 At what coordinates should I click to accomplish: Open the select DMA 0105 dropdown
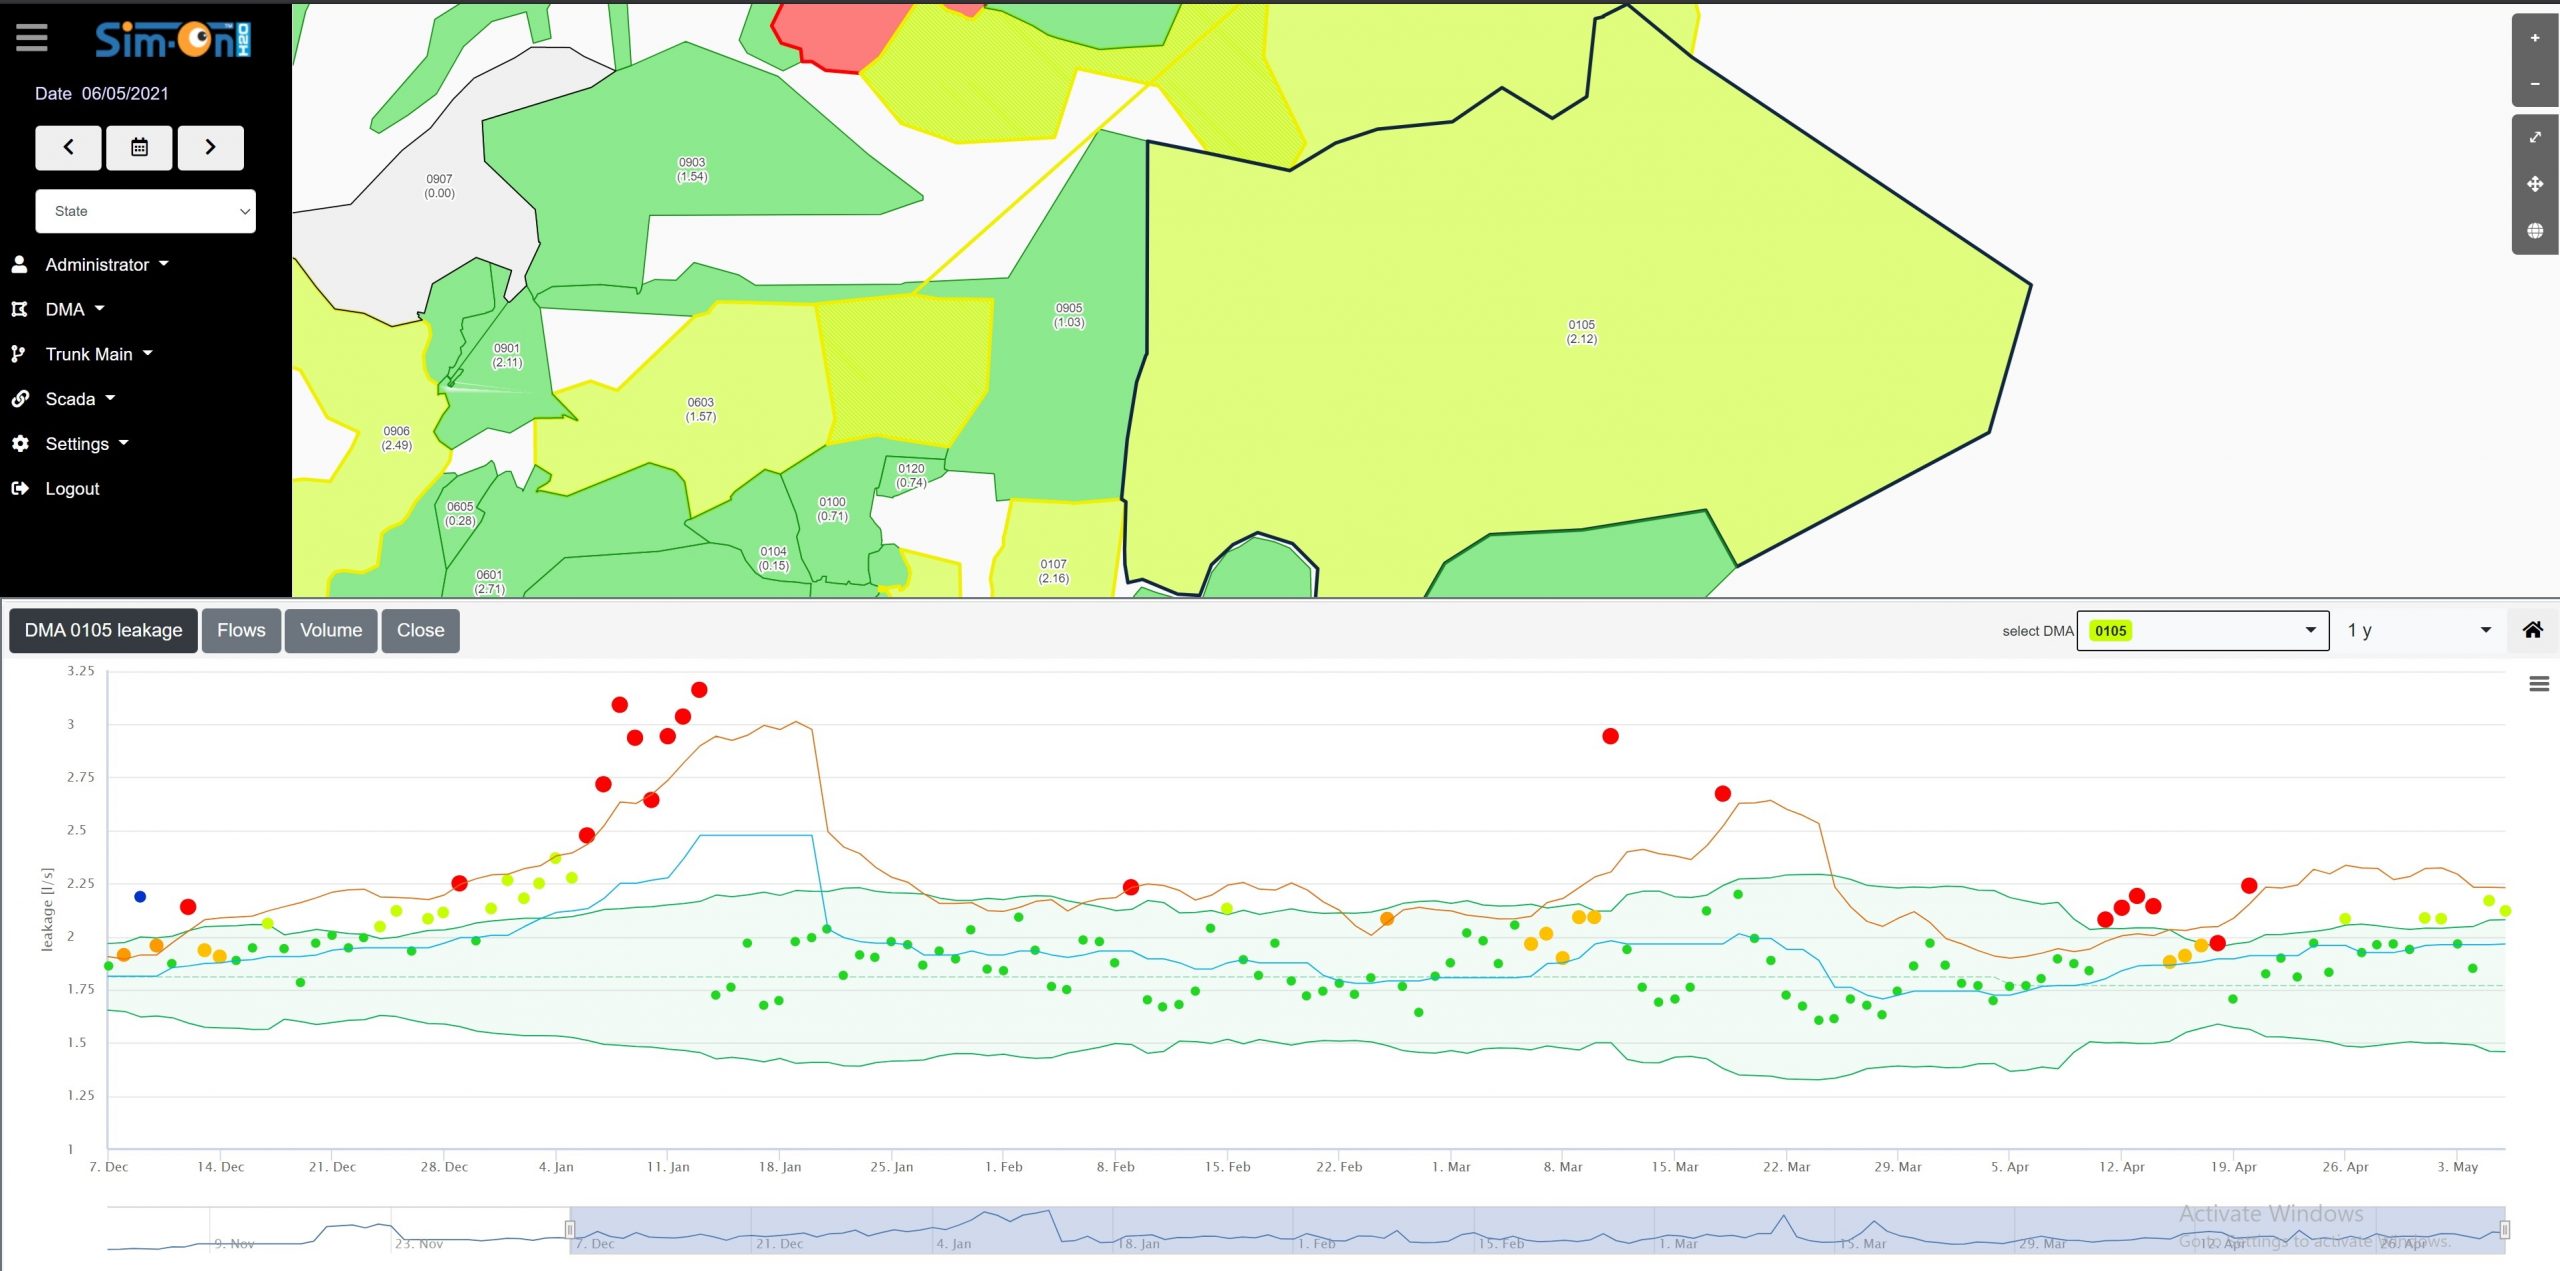[x=2202, y=630]
